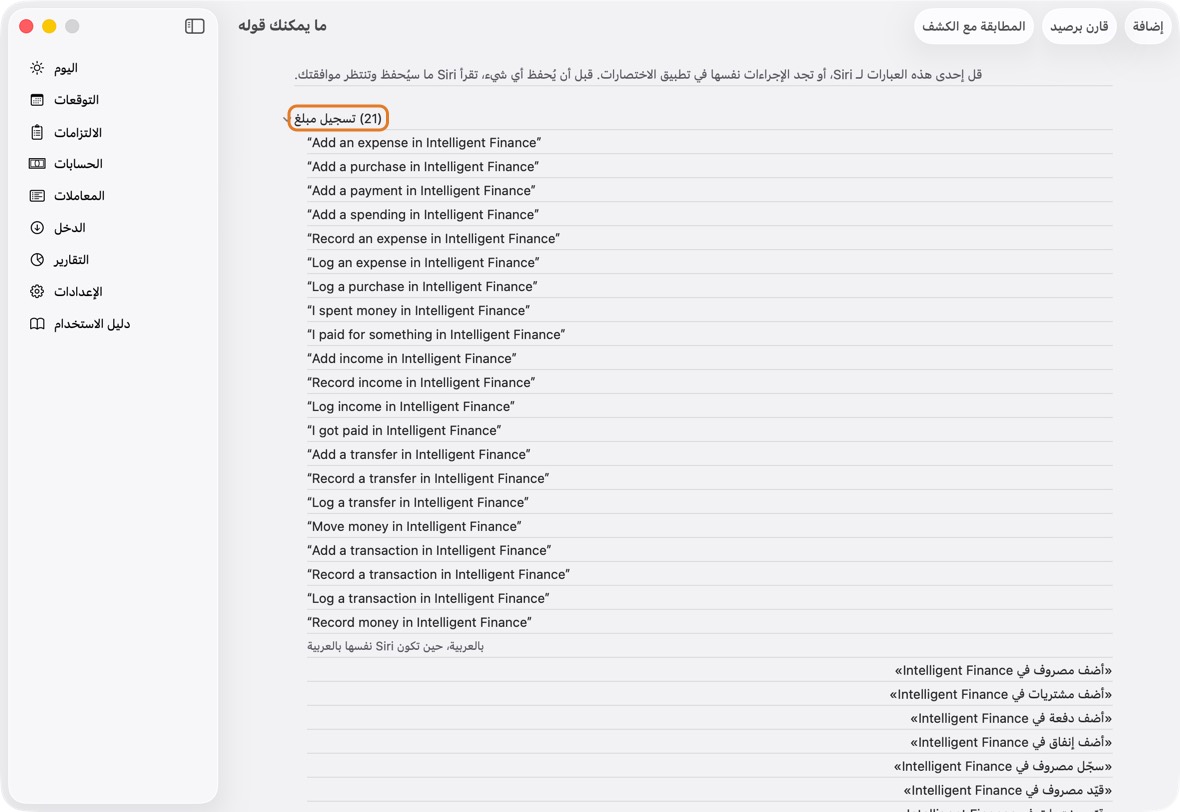Click the الدخل download arrow icon

37,228
